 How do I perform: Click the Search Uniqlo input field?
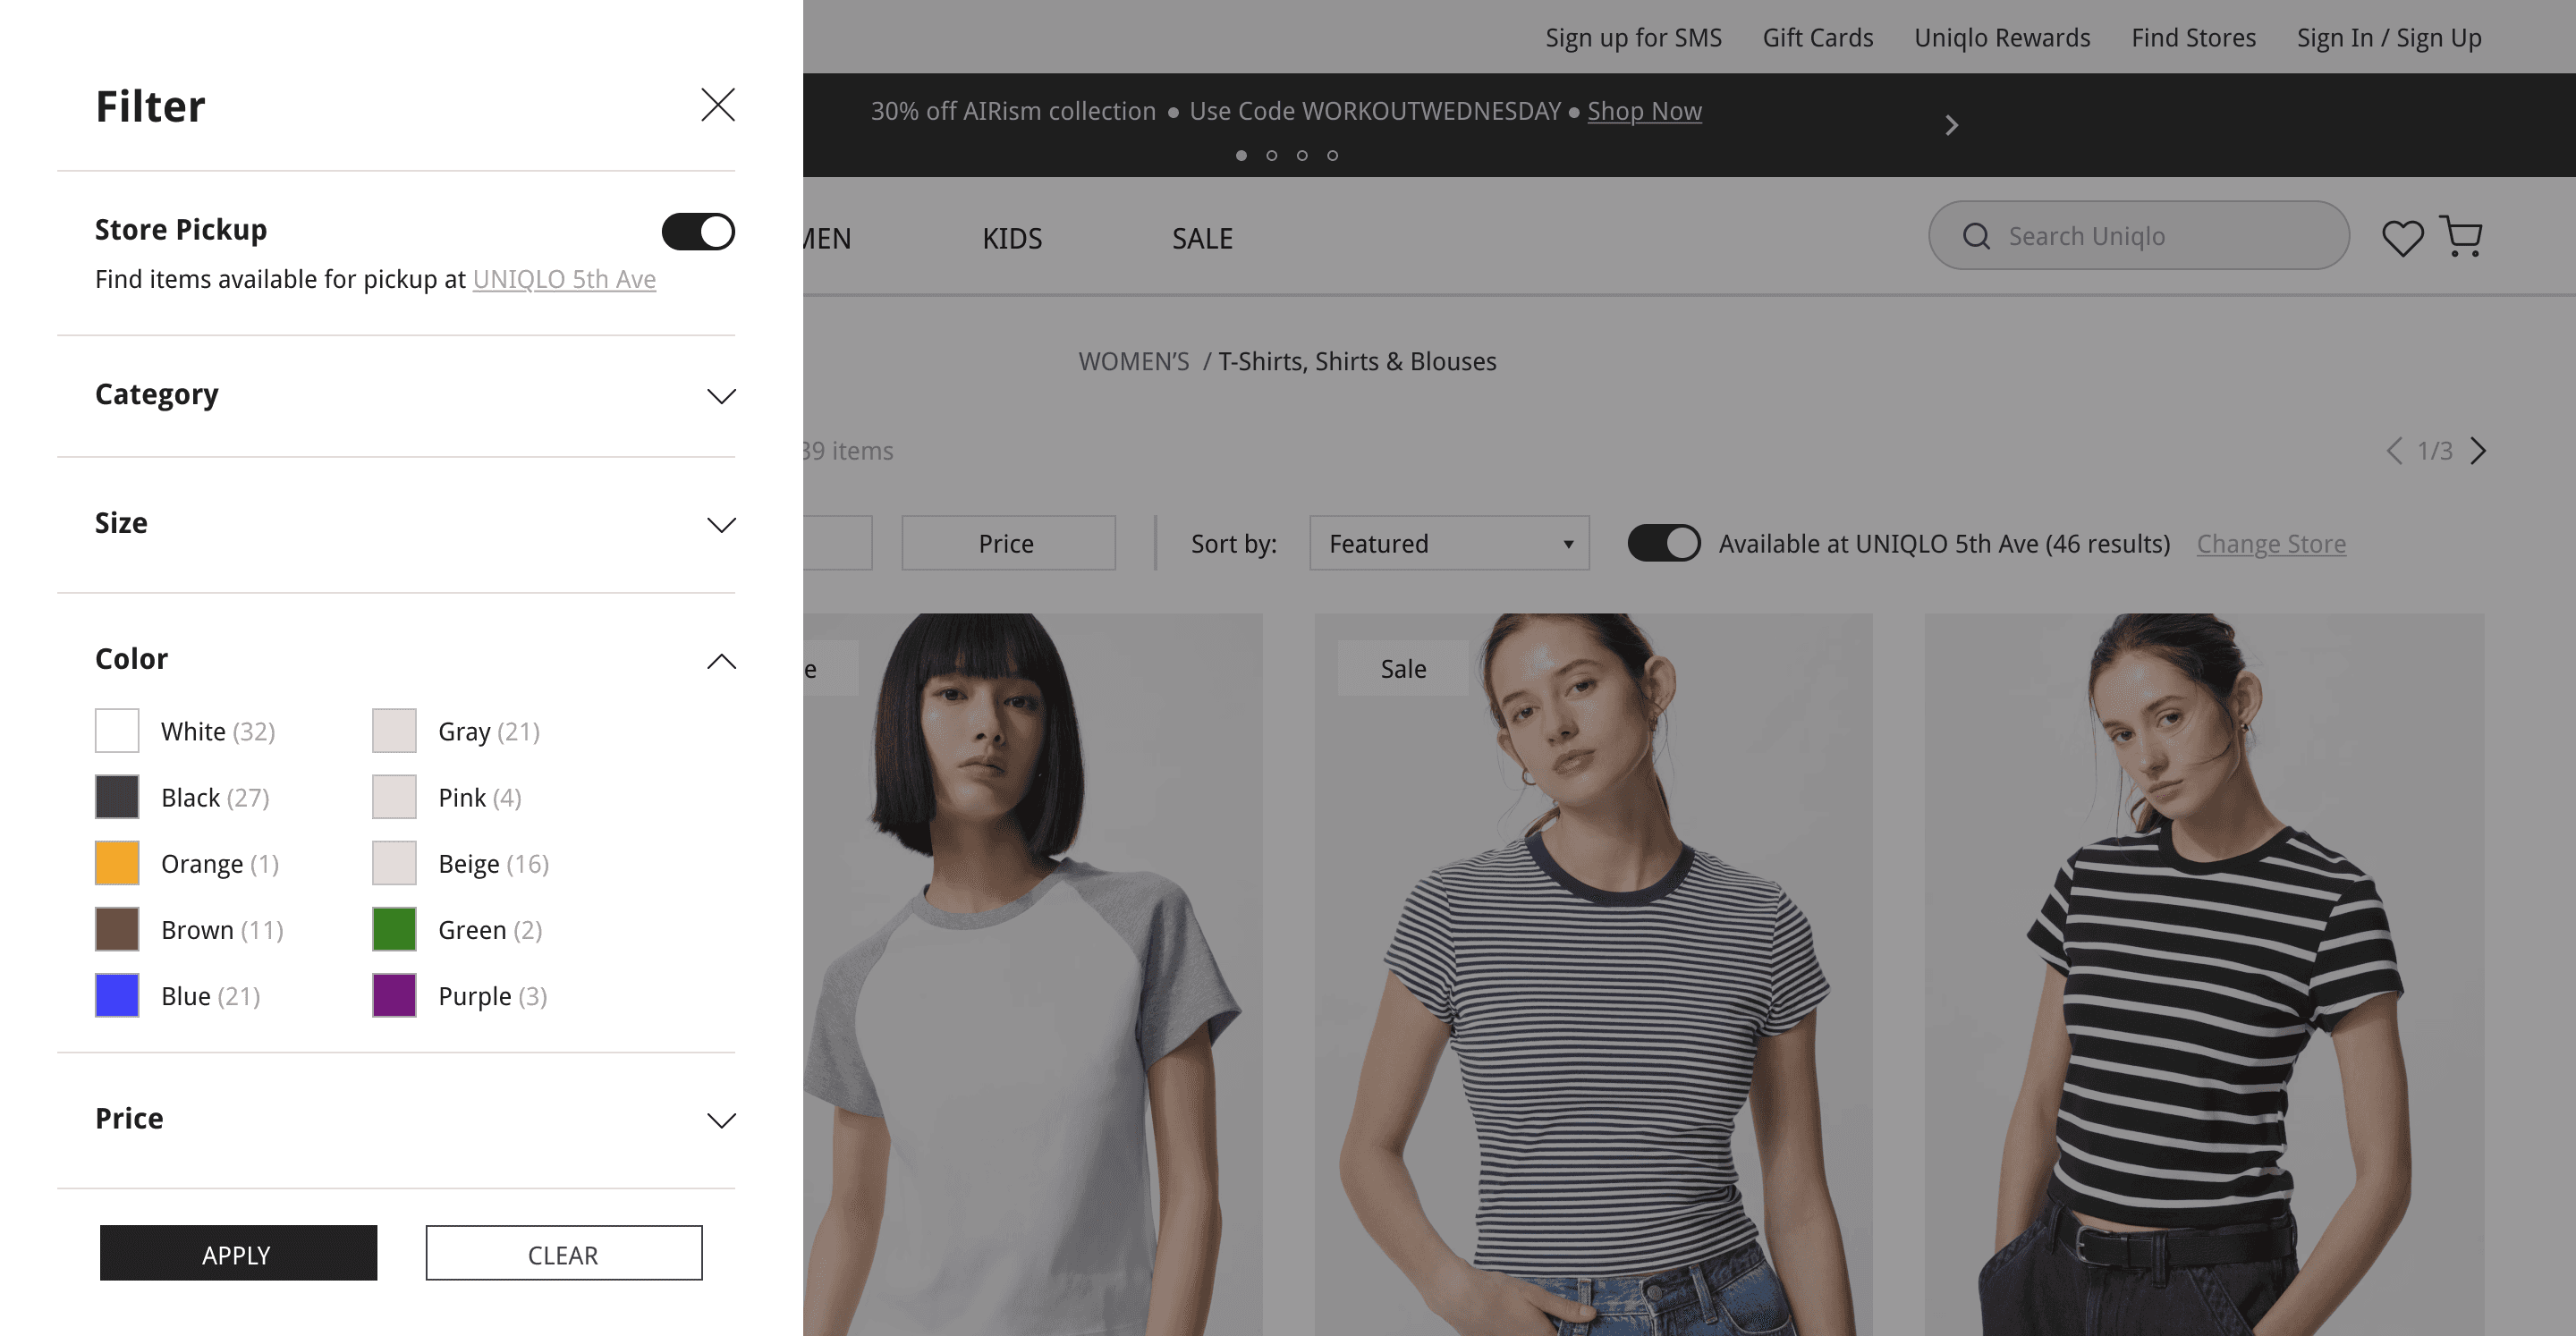[2160, 236]
